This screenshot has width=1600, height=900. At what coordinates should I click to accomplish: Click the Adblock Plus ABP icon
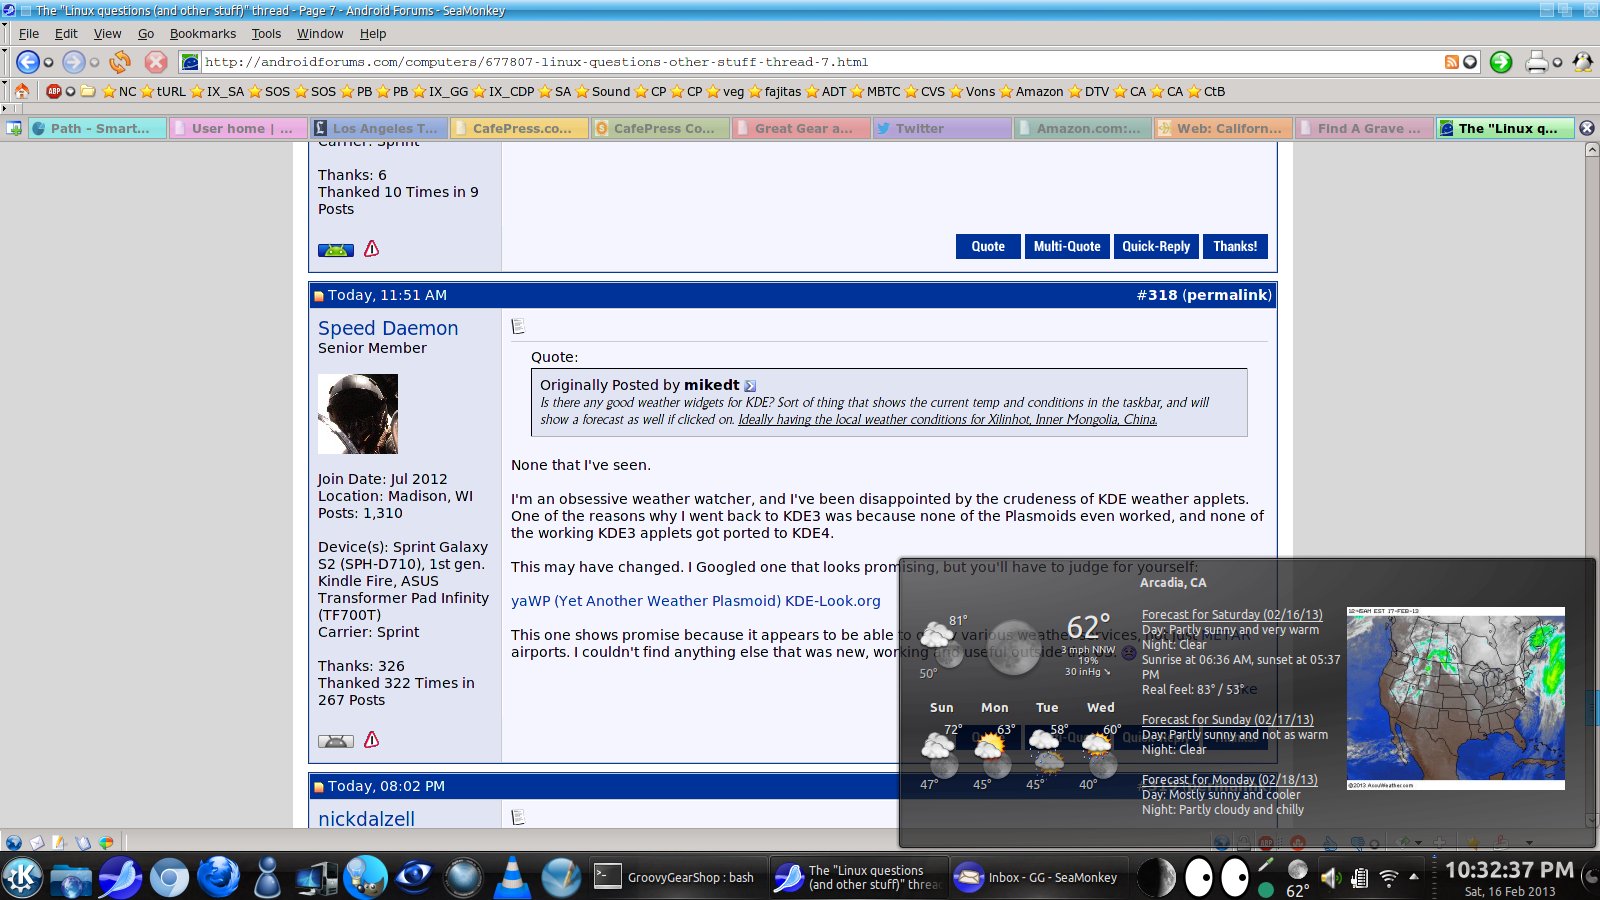pyautogui.click(x=54, y=91)
